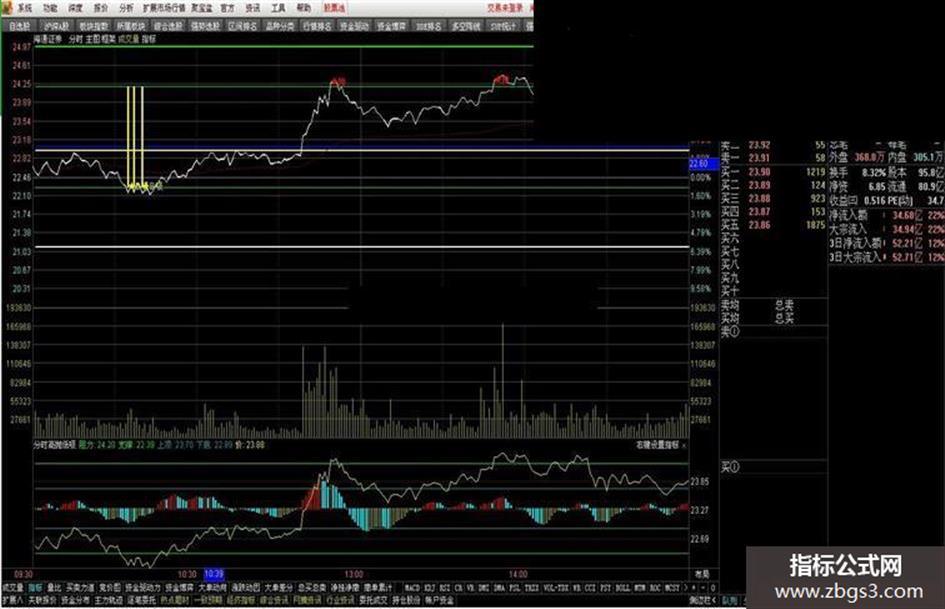
Task: Switch to the 买卖力道 bottom tab
Action: click(x=80, y=588)
